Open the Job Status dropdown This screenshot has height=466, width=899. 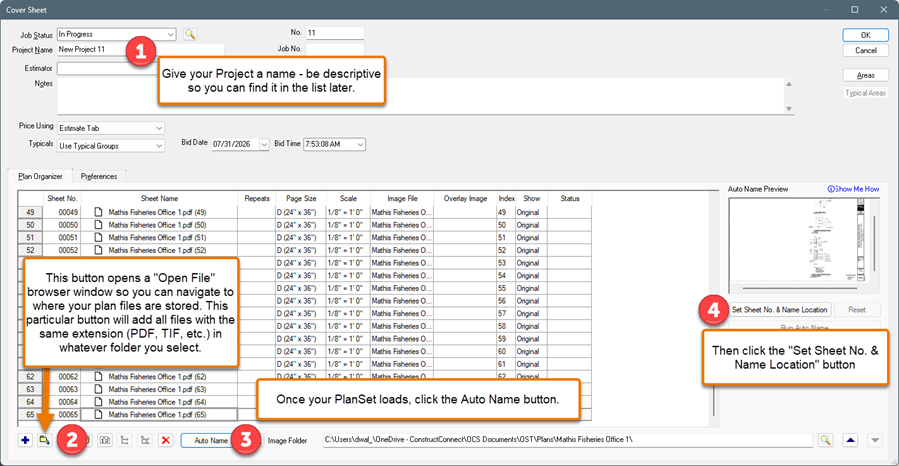point(170,34)
